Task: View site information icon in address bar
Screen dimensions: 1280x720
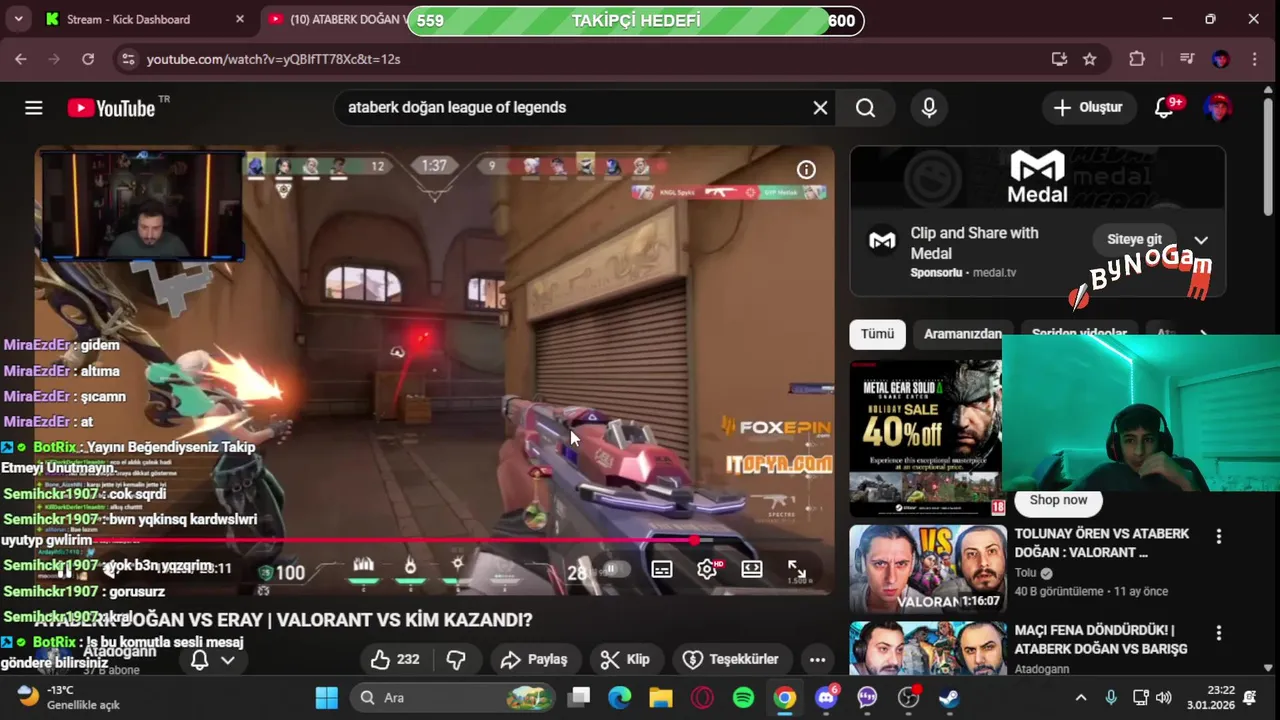Action: (127, 59)
